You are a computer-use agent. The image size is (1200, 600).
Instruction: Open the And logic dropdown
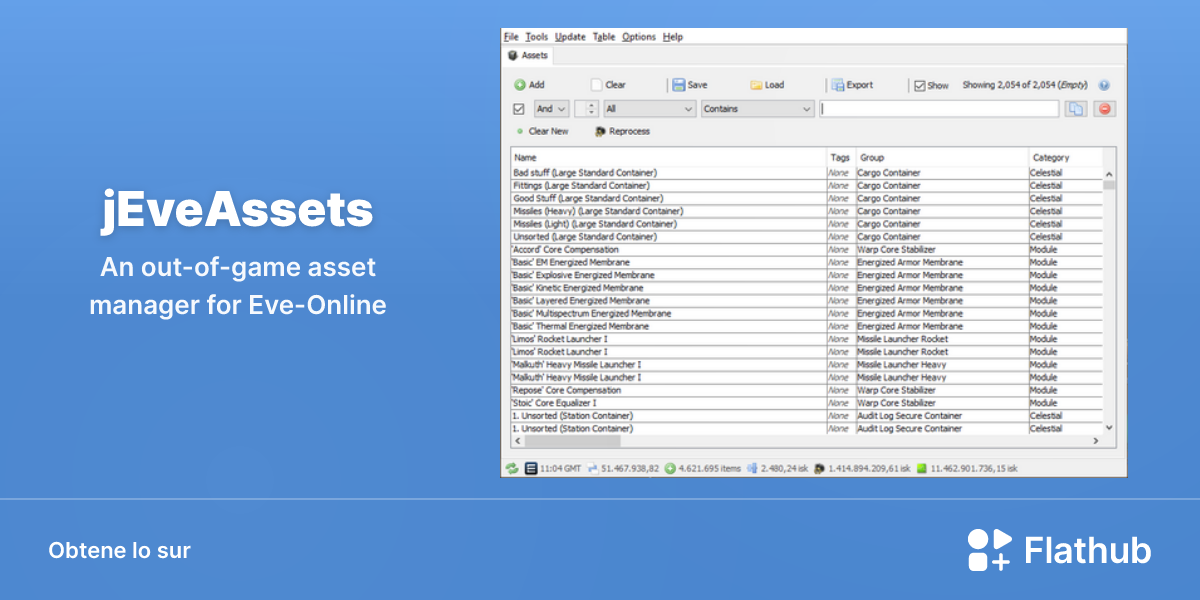[551, 109]
